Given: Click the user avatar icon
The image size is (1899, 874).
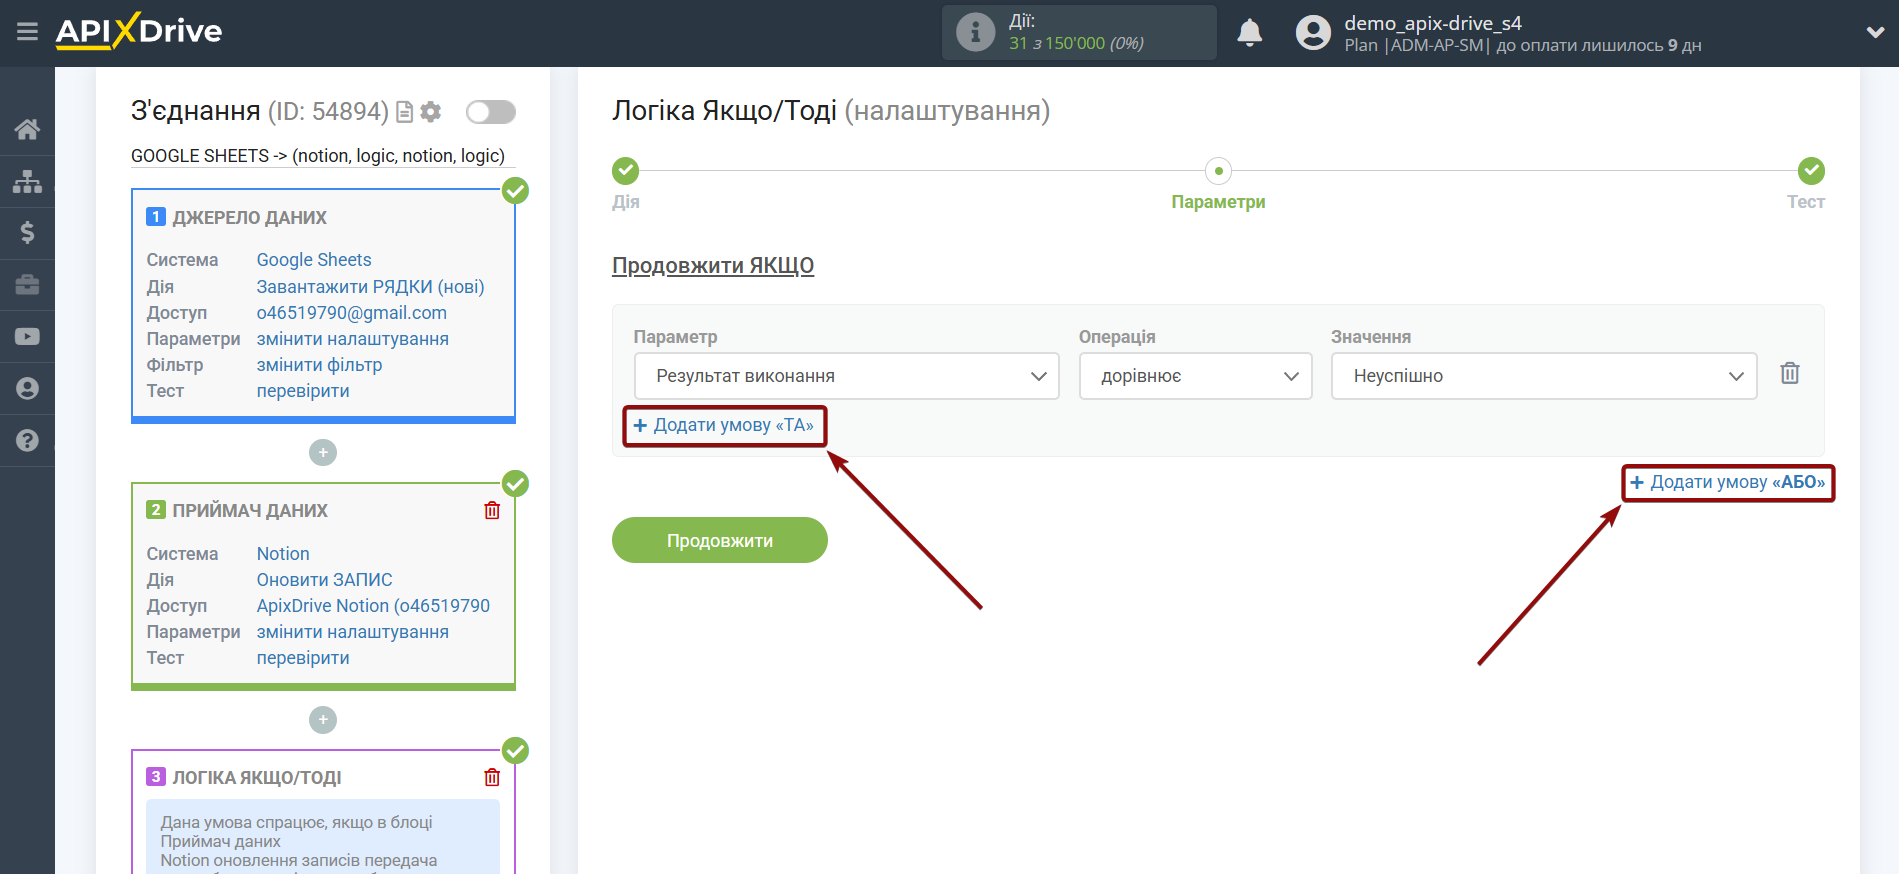Looking at the screenshot, I should 1313,33.
